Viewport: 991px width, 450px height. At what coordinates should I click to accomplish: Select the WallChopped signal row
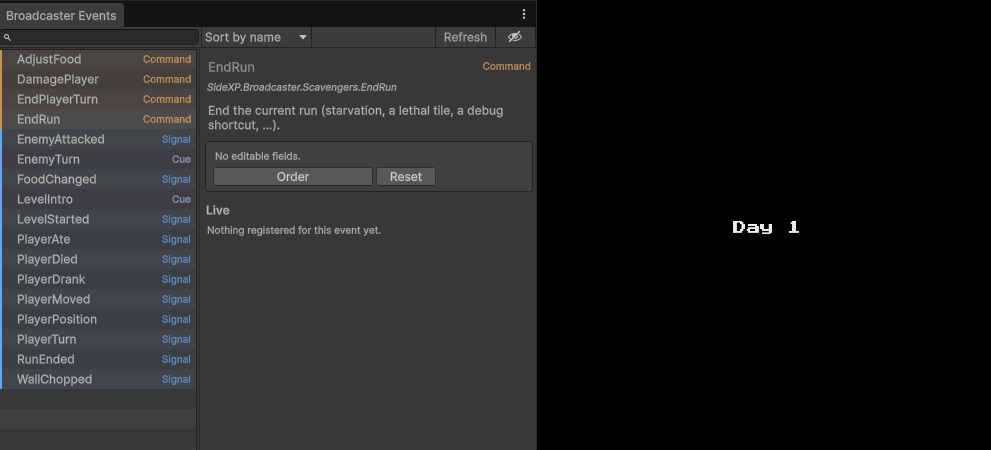point(98,379)
